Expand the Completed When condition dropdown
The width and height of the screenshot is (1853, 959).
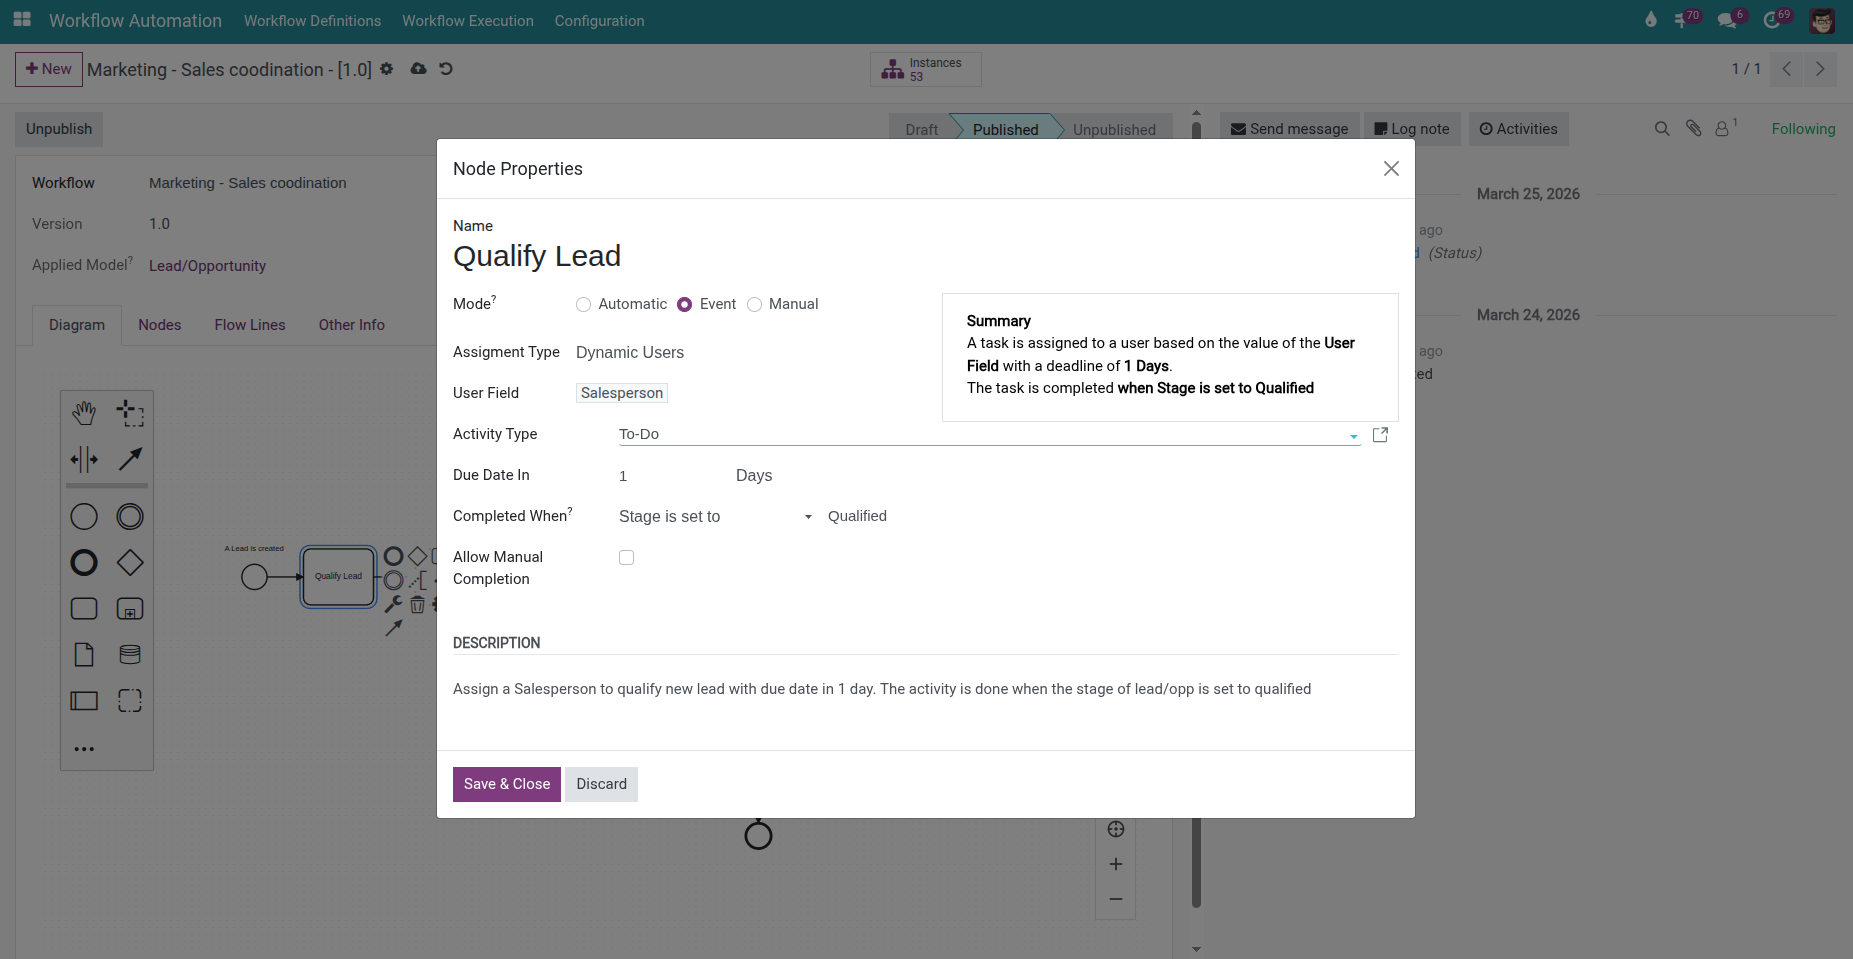[807, 517]
